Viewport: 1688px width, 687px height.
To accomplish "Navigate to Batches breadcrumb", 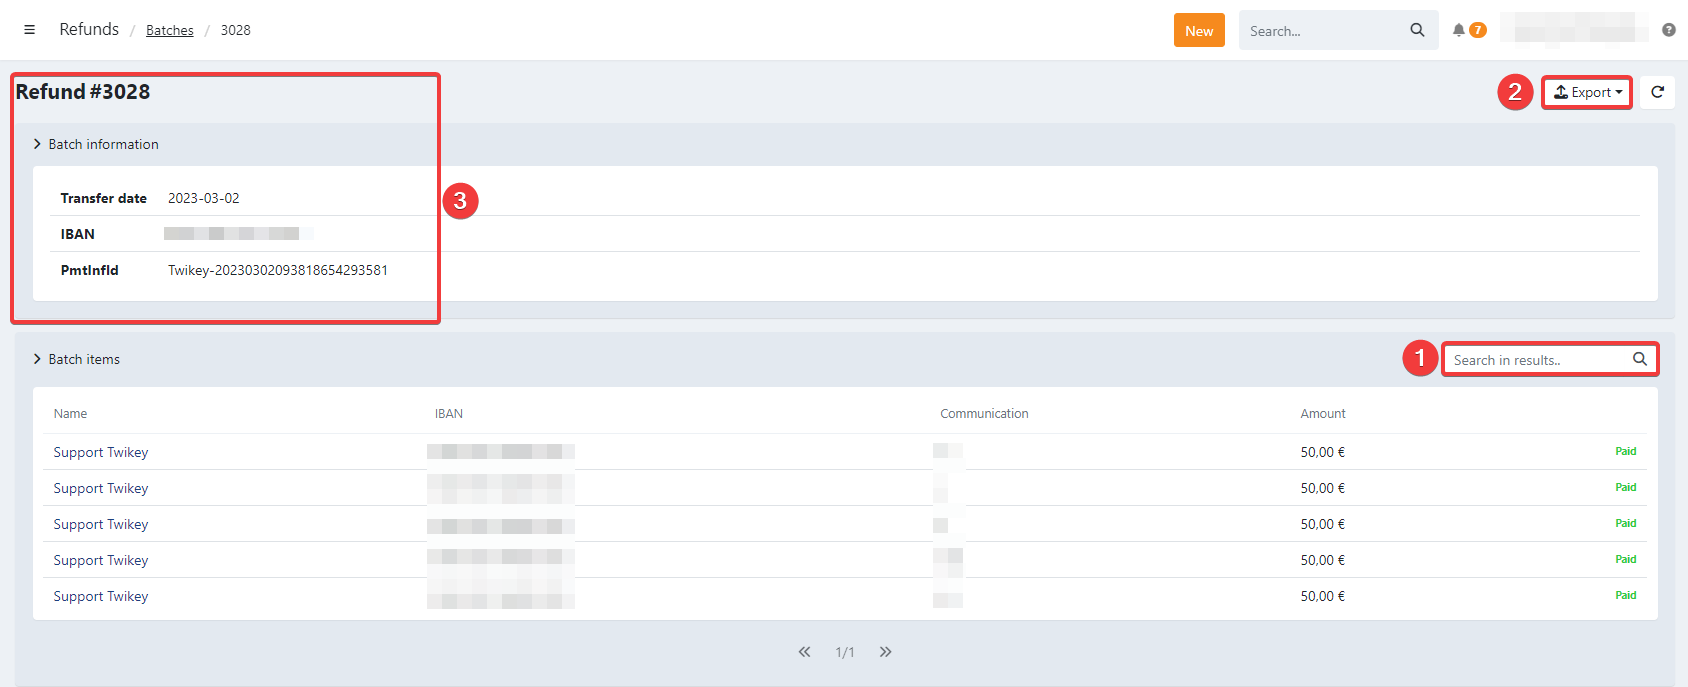I will (170, 31).
